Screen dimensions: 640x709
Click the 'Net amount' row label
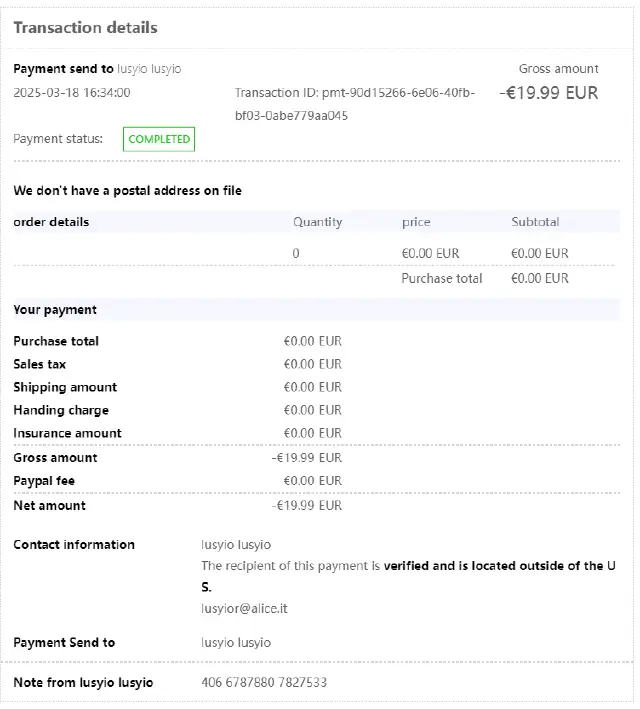coord(49,505)
